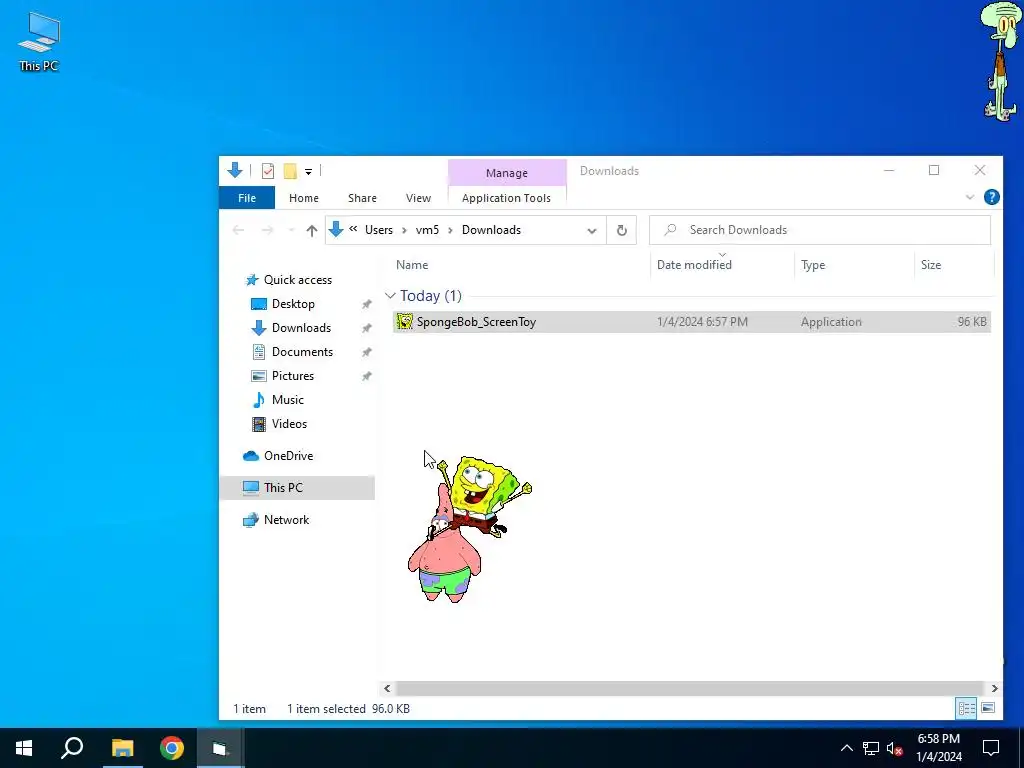Click the Manage contextual tab header
The width and height of the screenshot is (1024, 768).
point(507,173)
